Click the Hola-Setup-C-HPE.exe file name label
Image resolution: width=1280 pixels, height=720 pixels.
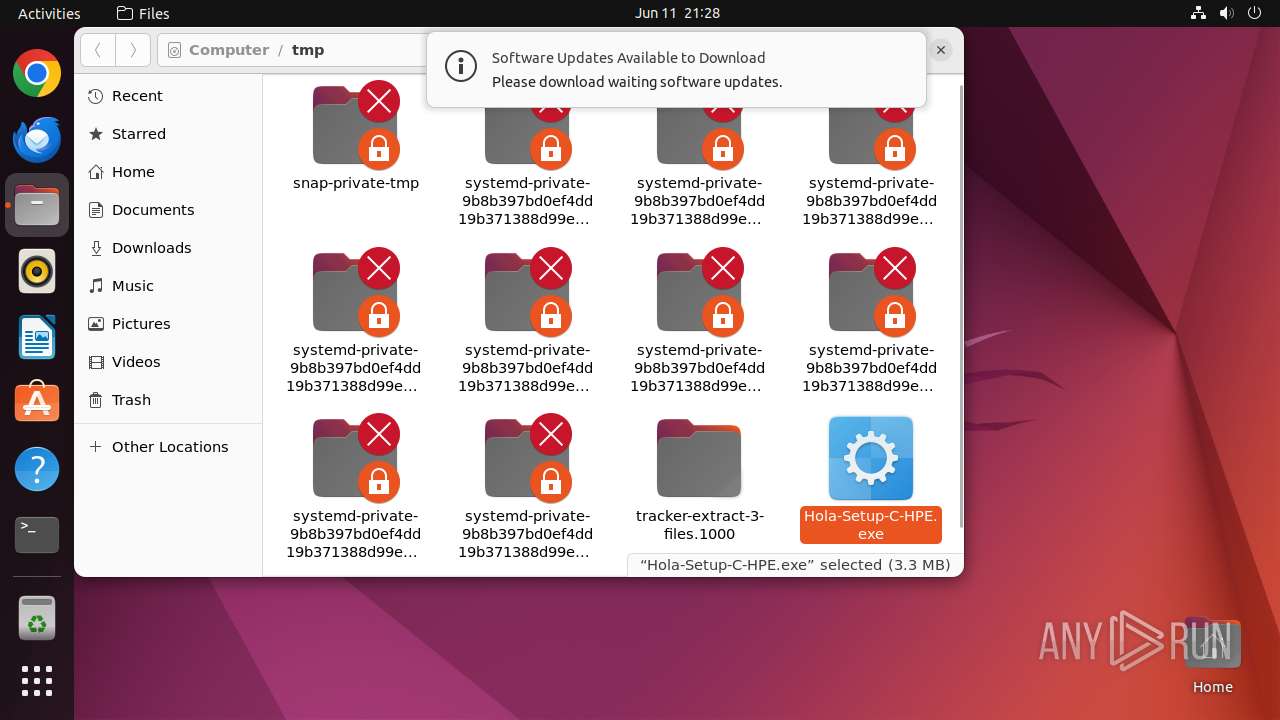pyautogui.click(x=871, y=525)
